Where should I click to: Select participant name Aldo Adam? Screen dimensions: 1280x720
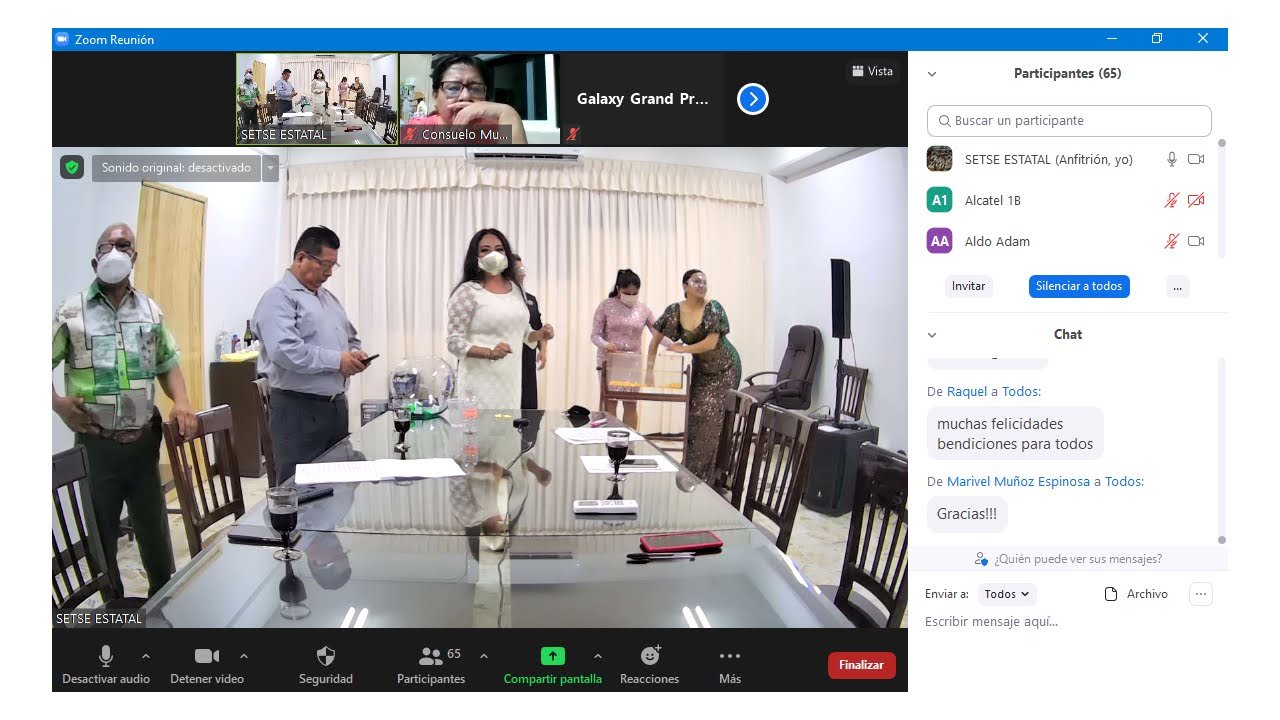997,241
